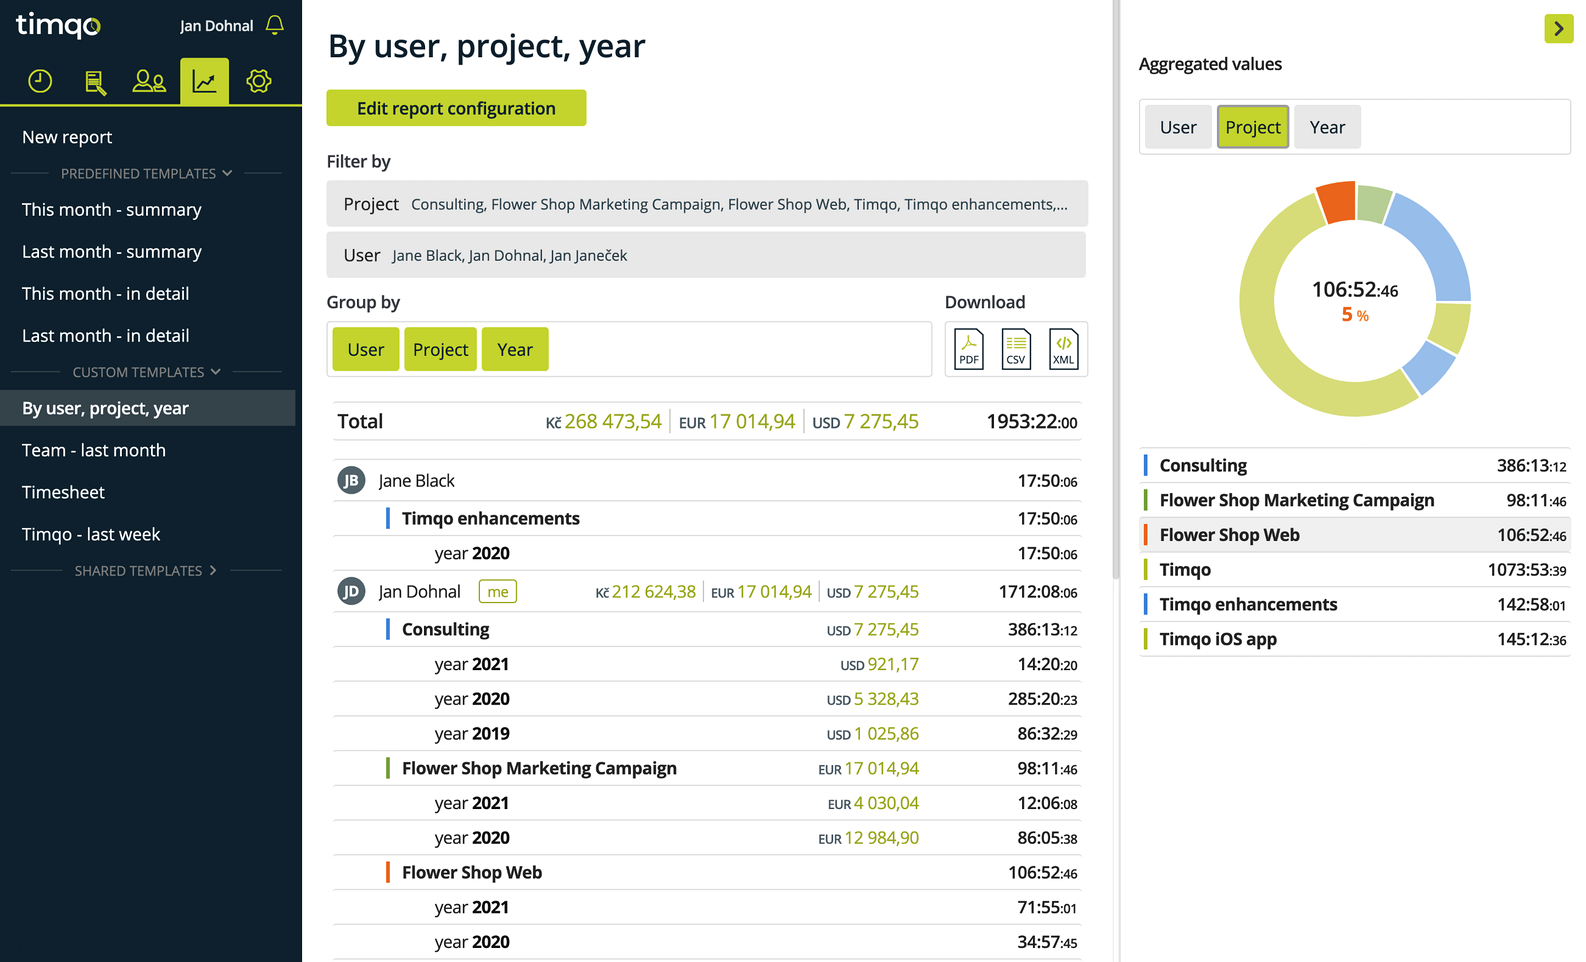
Task: Toggle the Project group-by chip
Action: coord(440,349)
